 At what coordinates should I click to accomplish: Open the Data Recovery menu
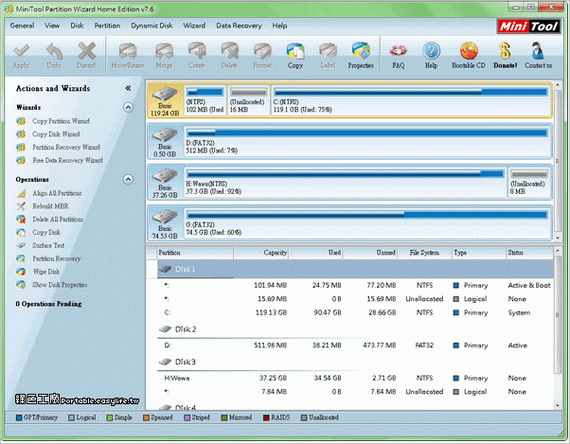[239, 25]
